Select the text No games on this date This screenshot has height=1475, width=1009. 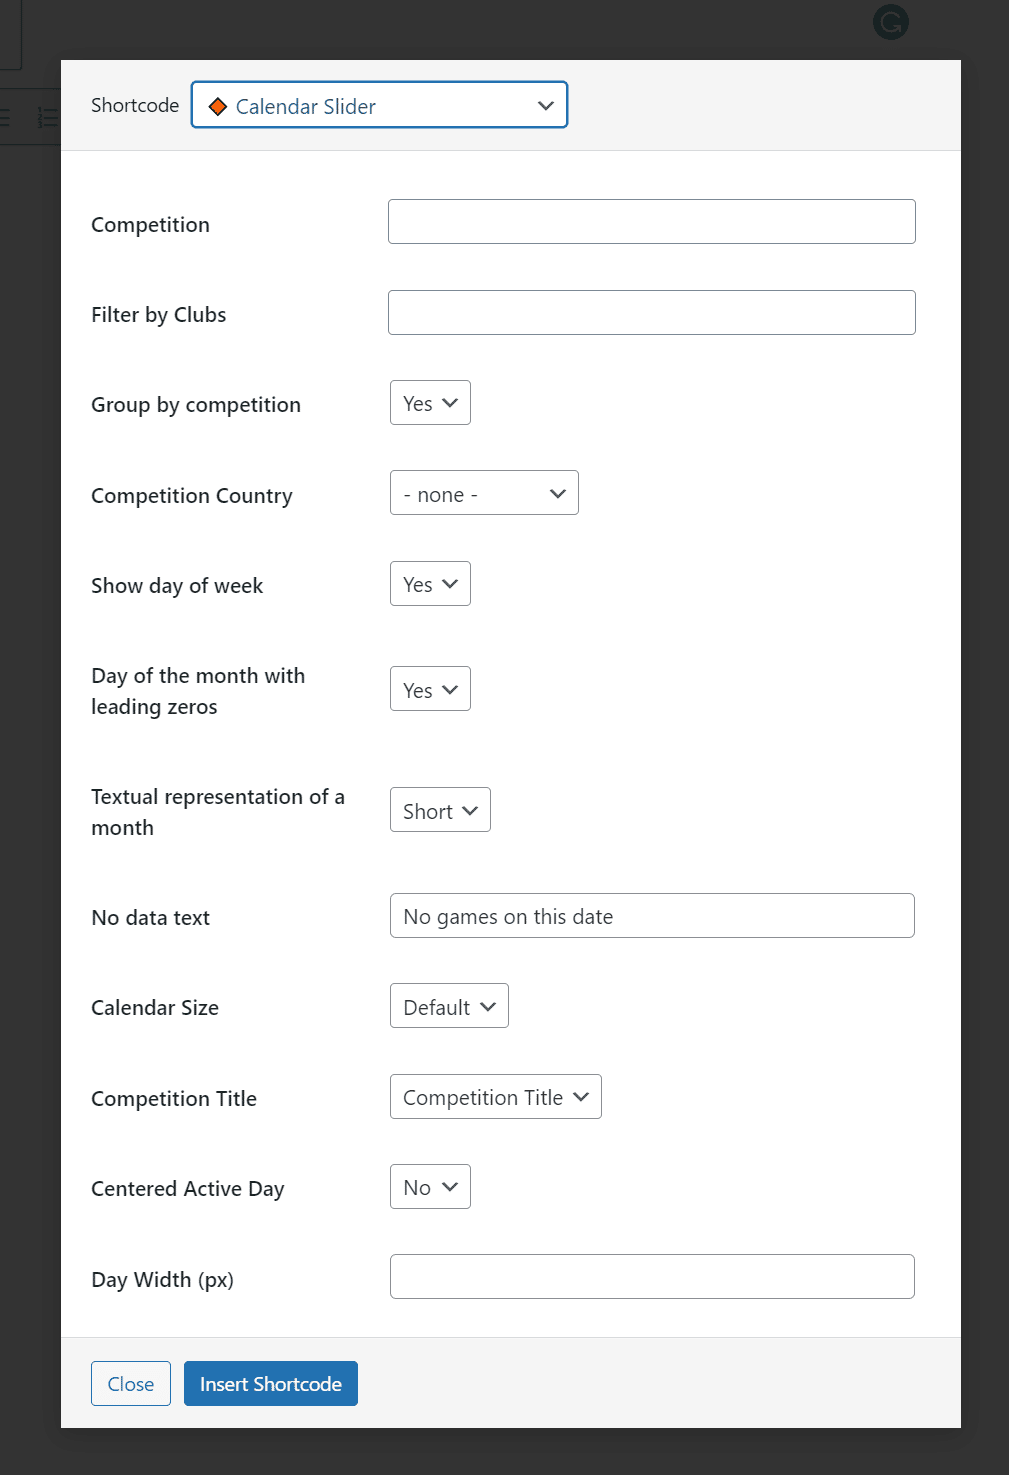[507, 916]
